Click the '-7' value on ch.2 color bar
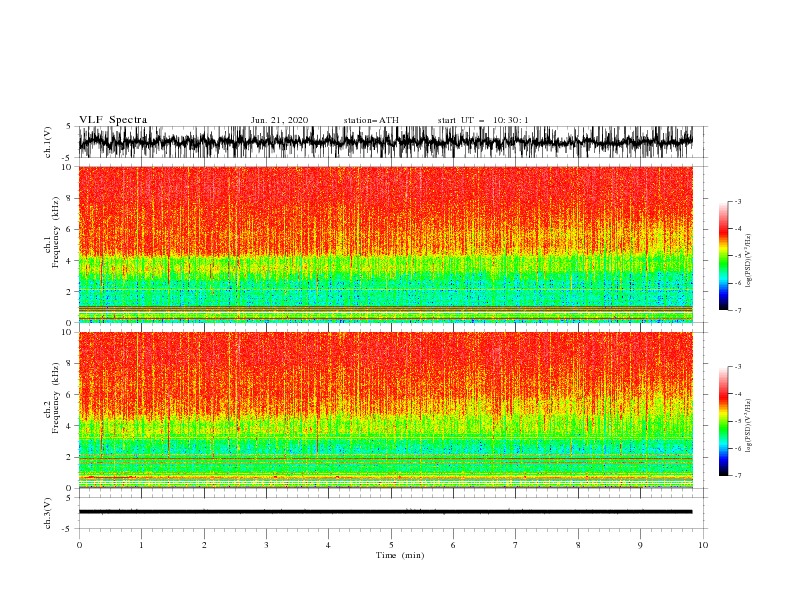 pos(737,475)
